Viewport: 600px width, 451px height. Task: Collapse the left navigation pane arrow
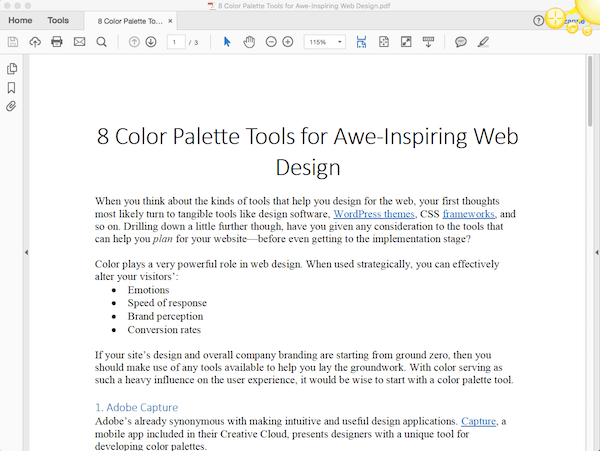click(26, 252)
